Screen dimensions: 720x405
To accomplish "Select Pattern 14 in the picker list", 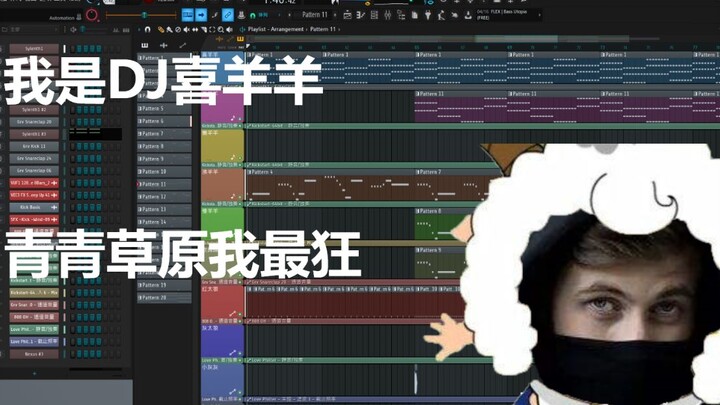I will coord(164,222).
